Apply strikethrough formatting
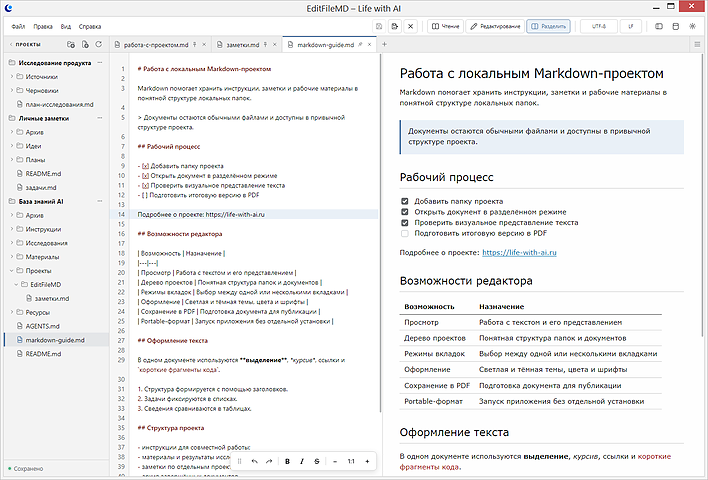The image size is (708, 480). (317, 461)
